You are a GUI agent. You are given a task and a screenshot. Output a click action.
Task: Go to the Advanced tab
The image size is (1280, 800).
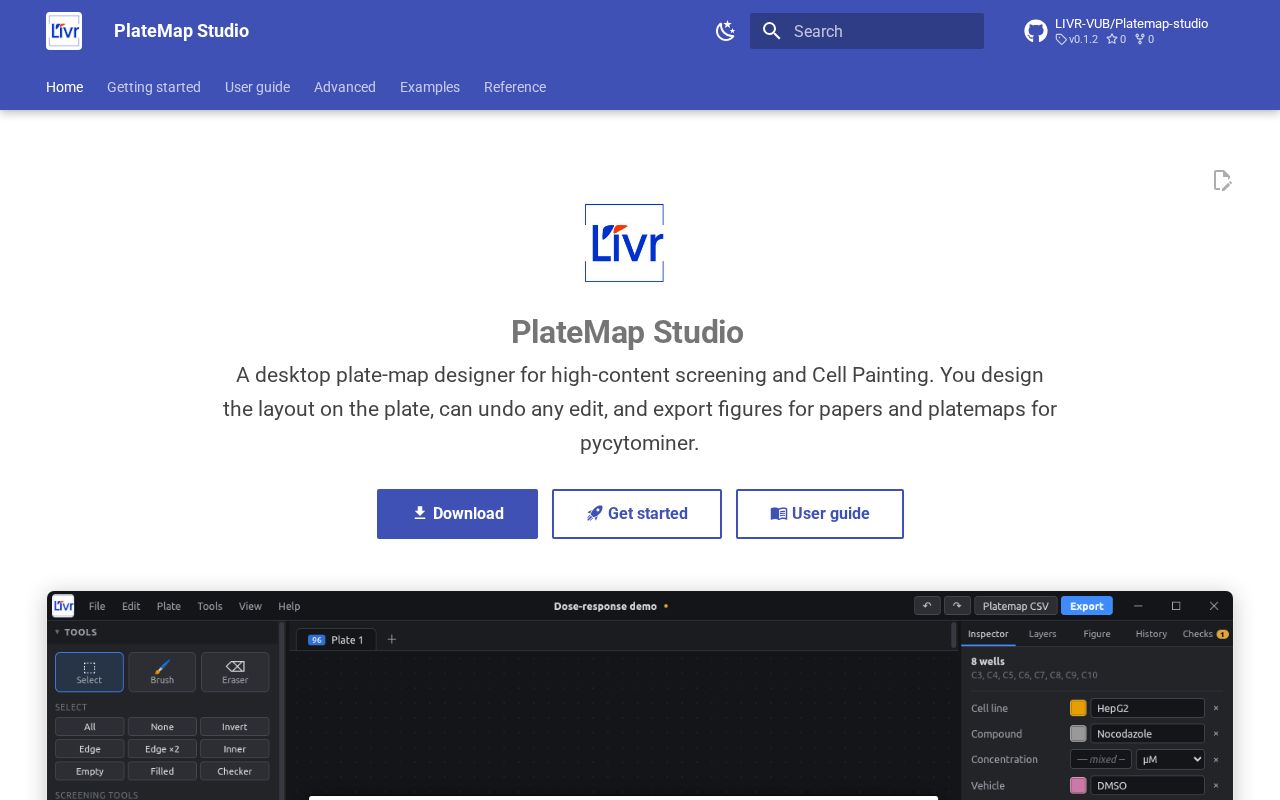click(345, 87)
